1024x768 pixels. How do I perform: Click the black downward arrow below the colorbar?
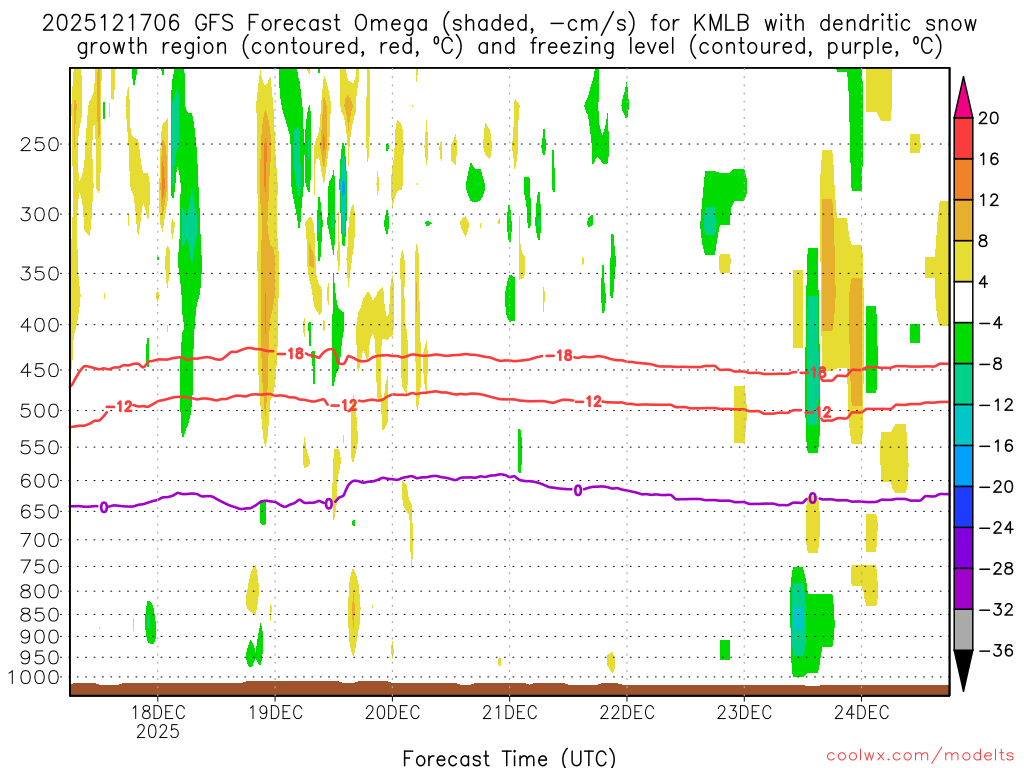click(x=963, y=670)
